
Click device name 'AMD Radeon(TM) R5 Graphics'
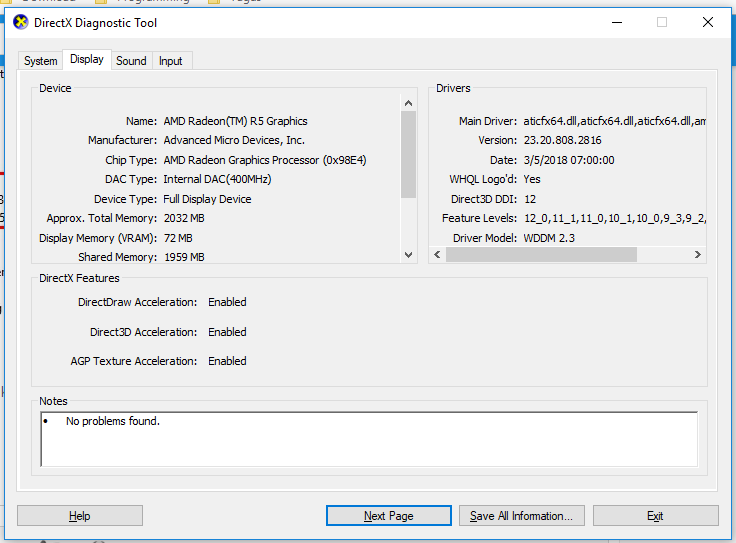pyautogui.click(x=236, y=121)
